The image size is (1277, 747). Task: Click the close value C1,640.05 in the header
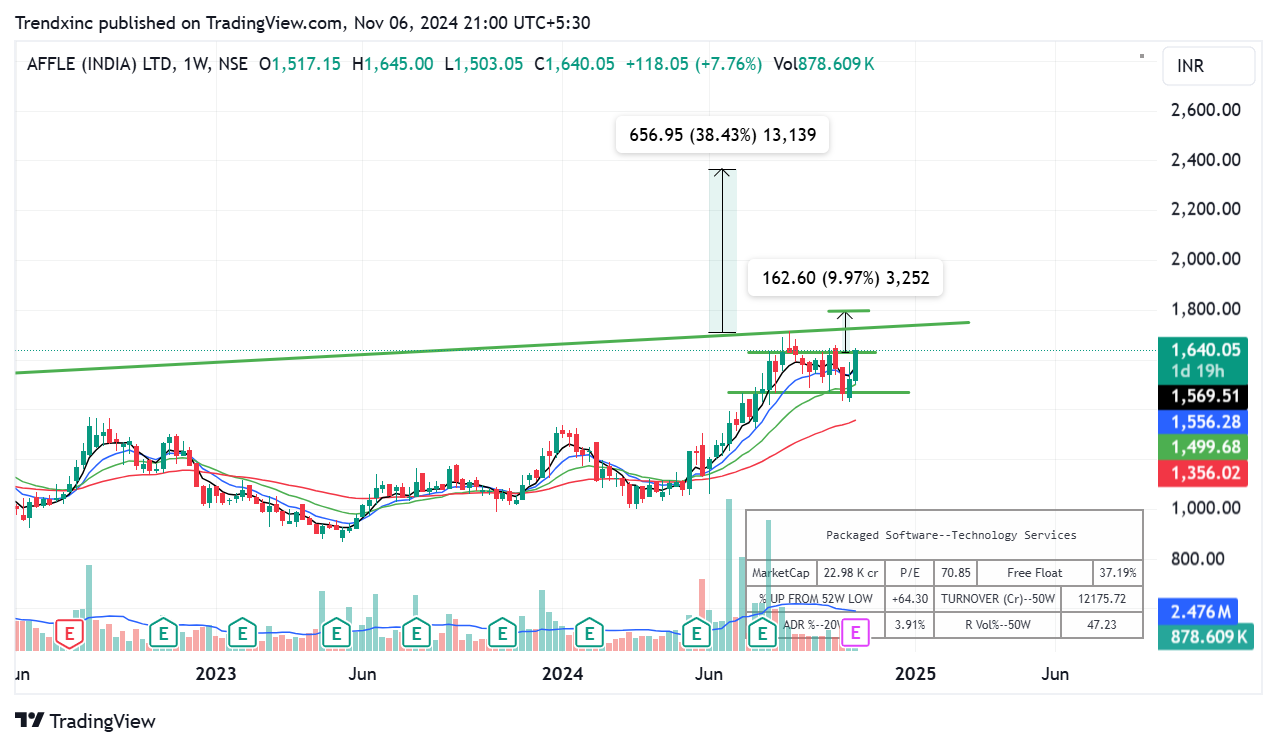point(574,63)
